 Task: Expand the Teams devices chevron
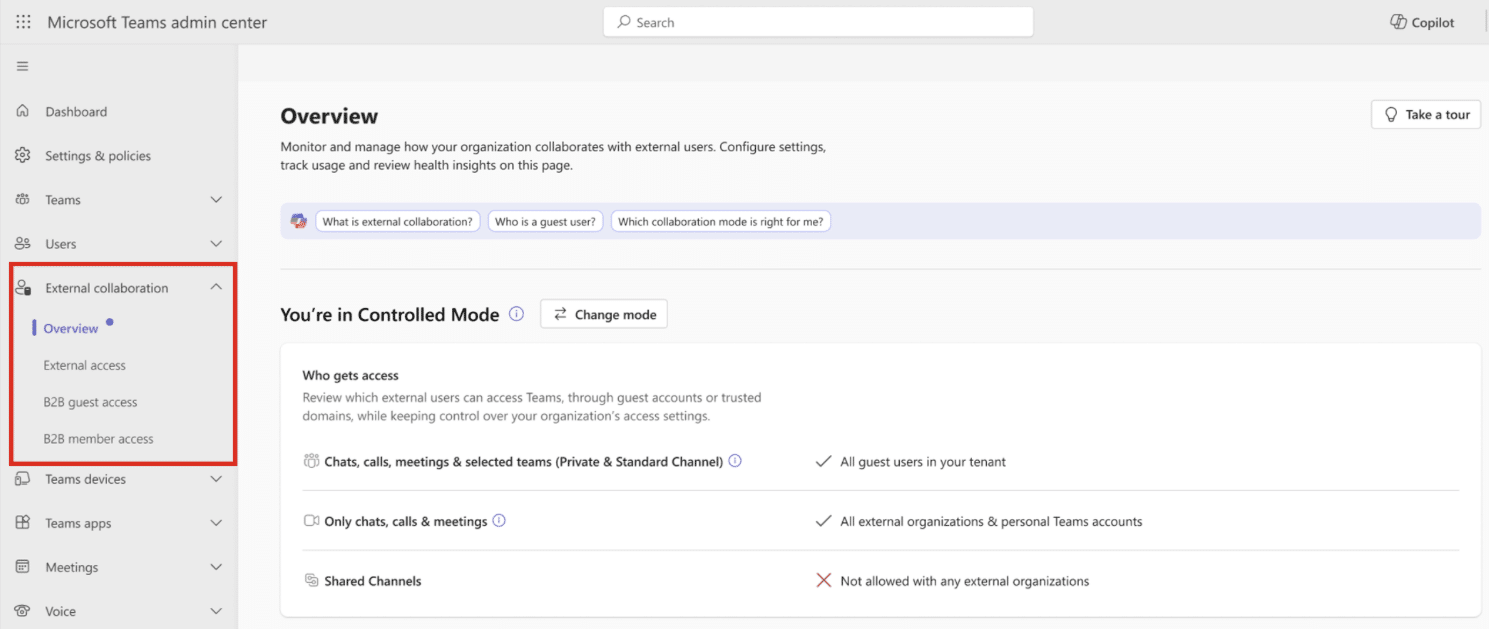point(216,479)
